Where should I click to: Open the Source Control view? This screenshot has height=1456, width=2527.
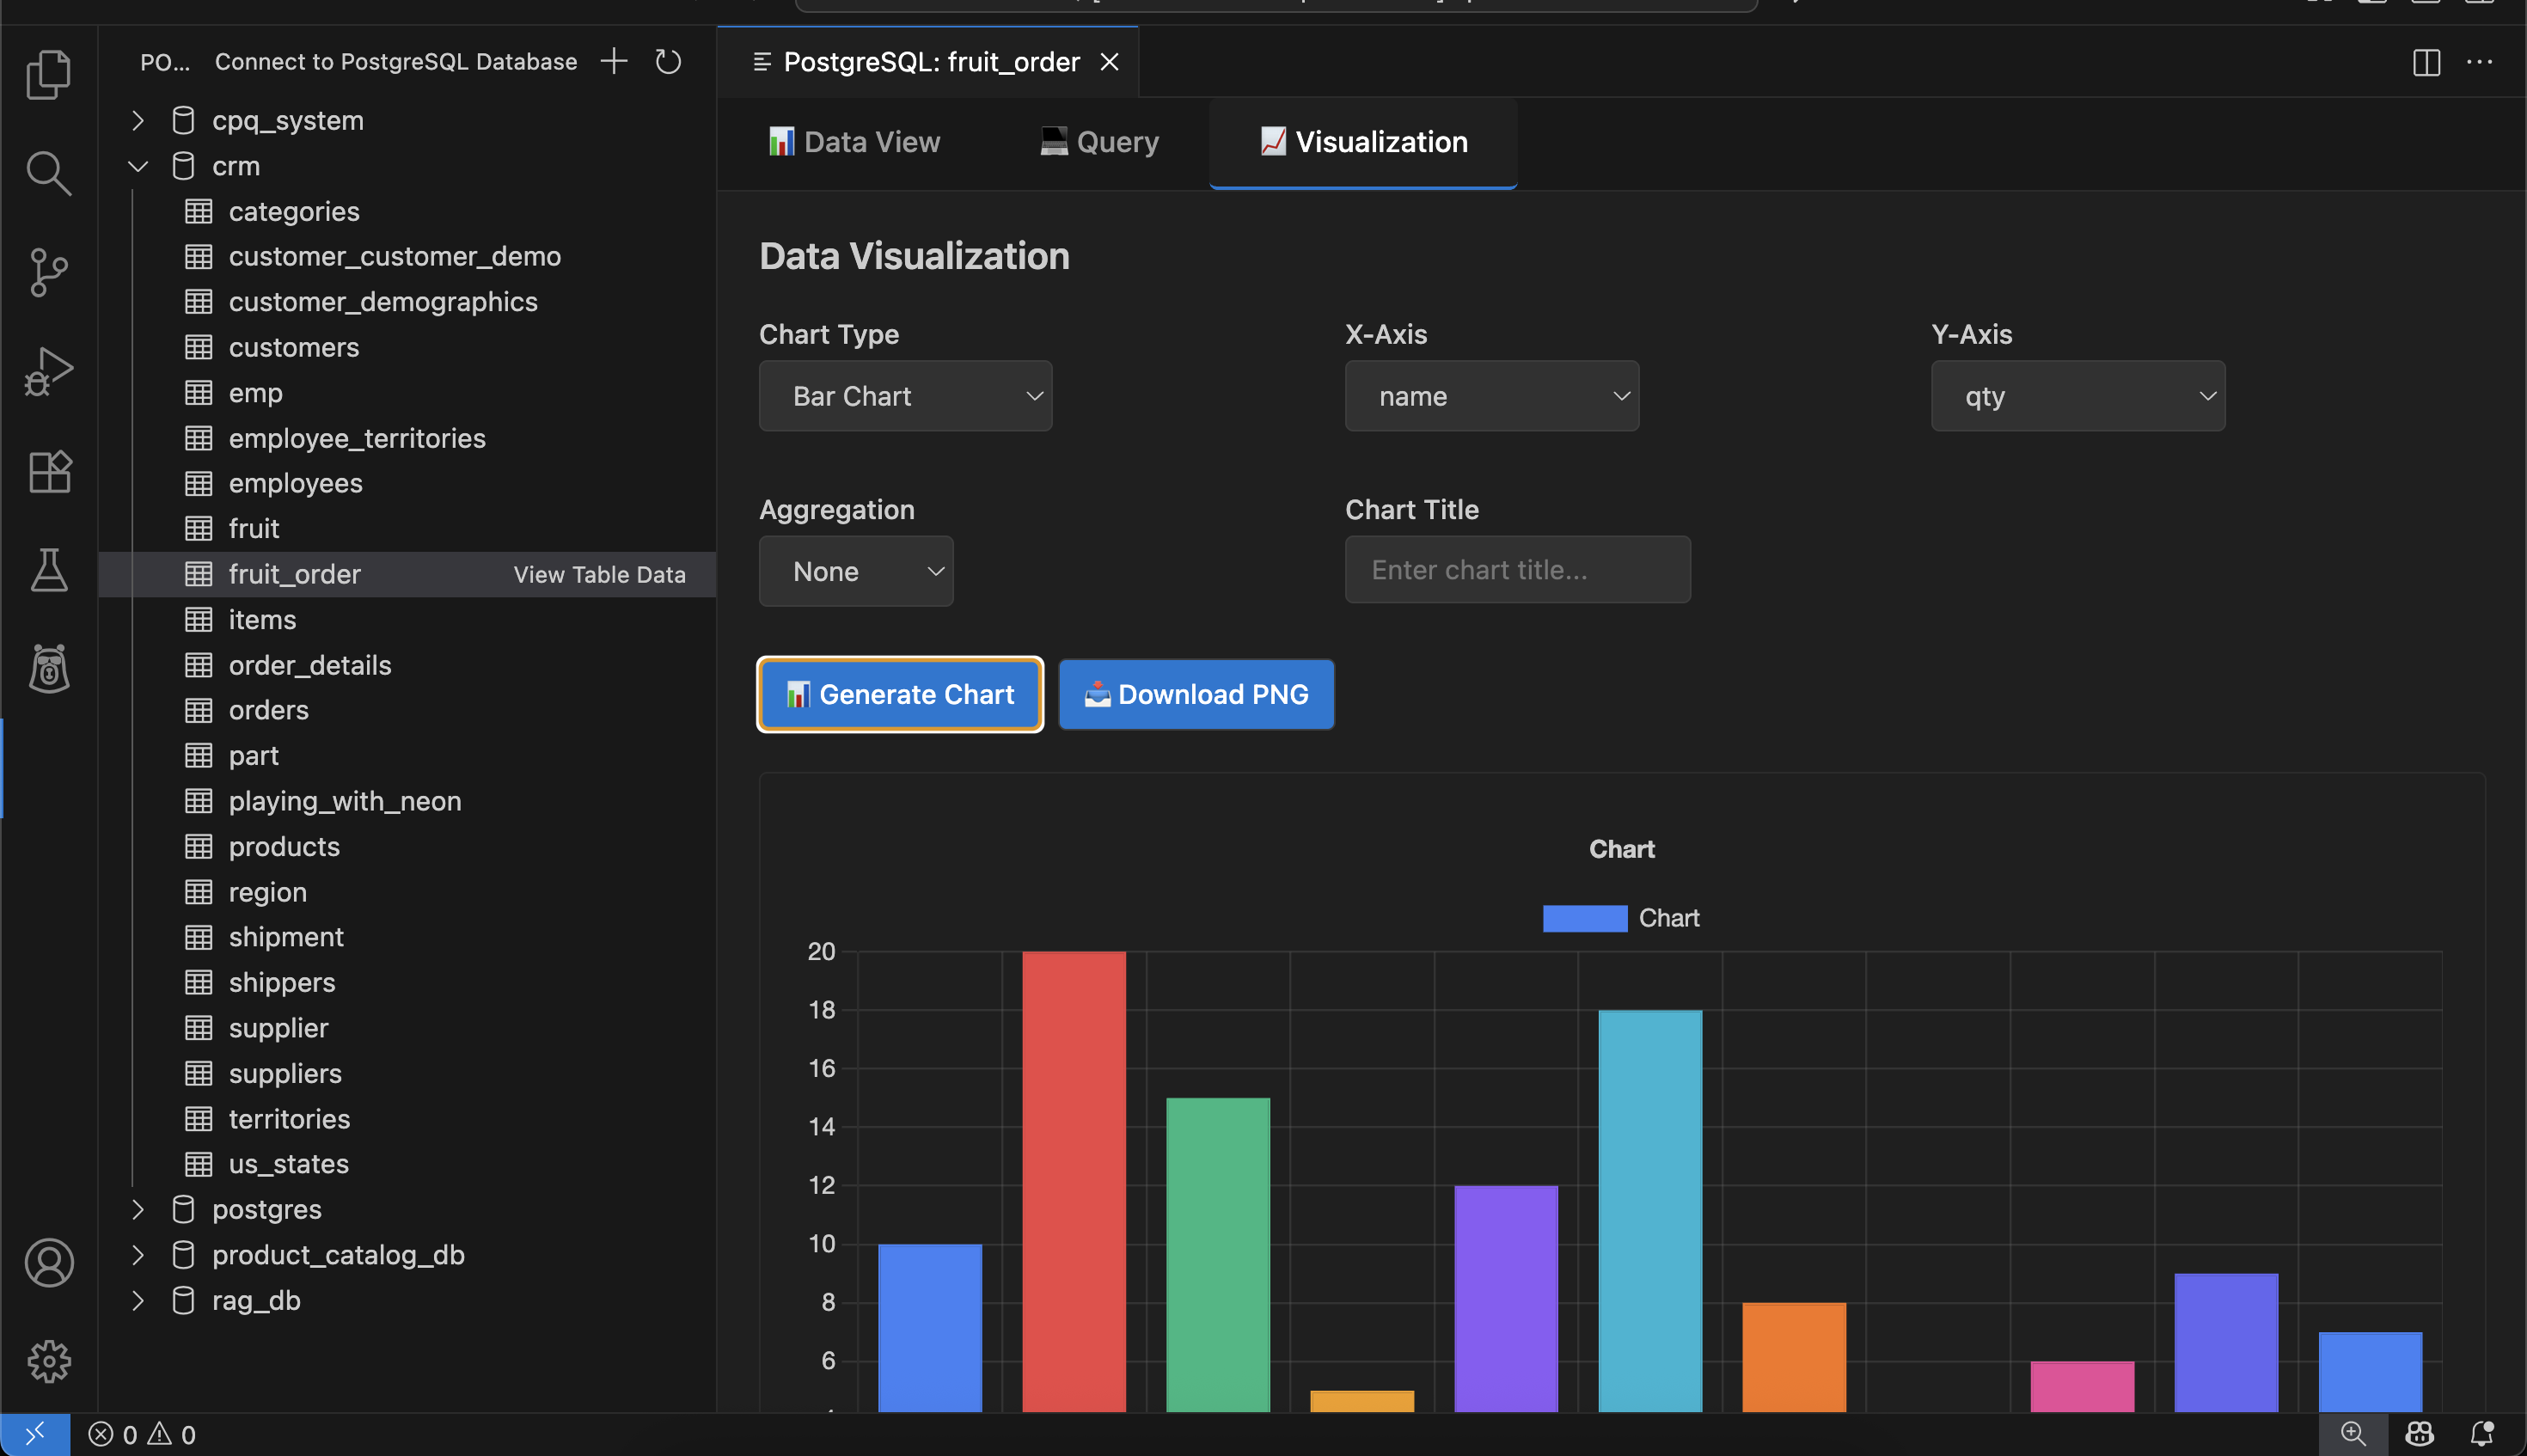click(x=48, y=272)
